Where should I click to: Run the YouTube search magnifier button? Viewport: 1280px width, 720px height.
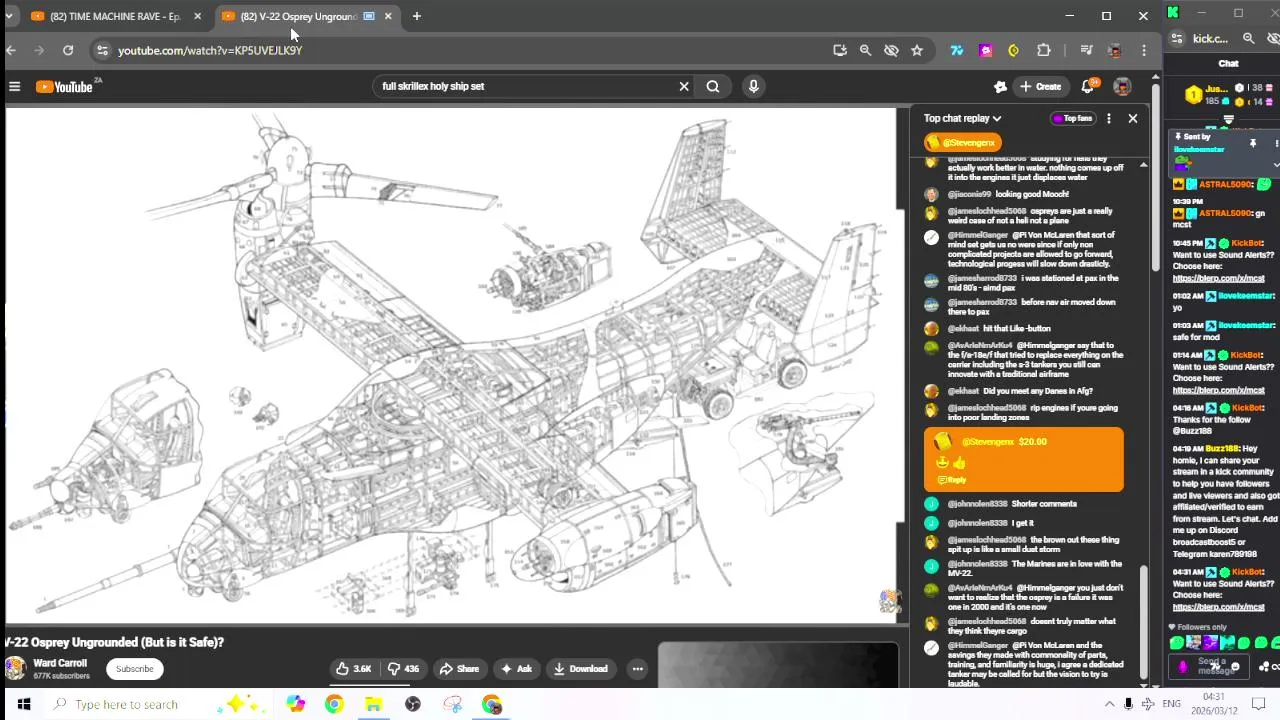click(713, 87)
